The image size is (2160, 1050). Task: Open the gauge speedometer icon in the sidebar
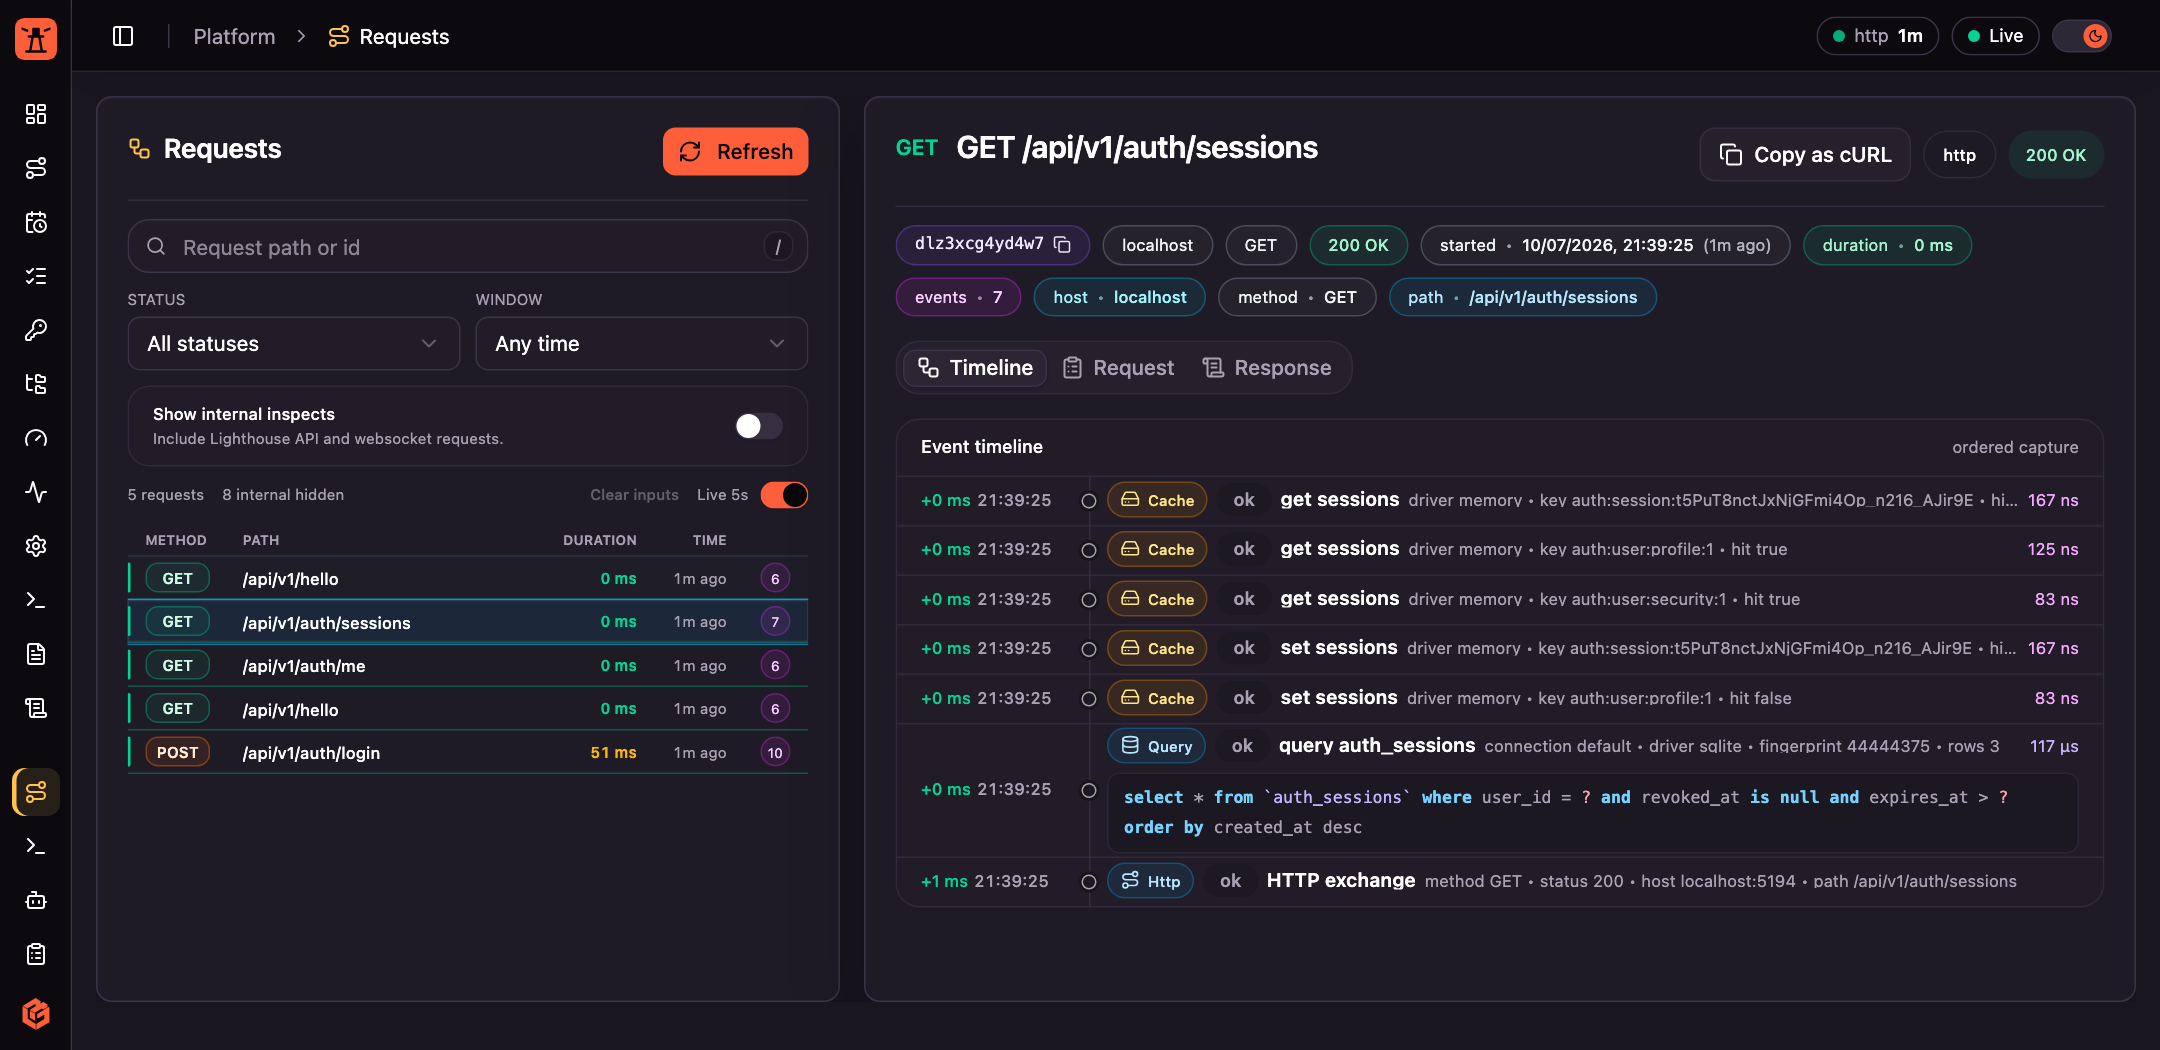pos(36,438)
